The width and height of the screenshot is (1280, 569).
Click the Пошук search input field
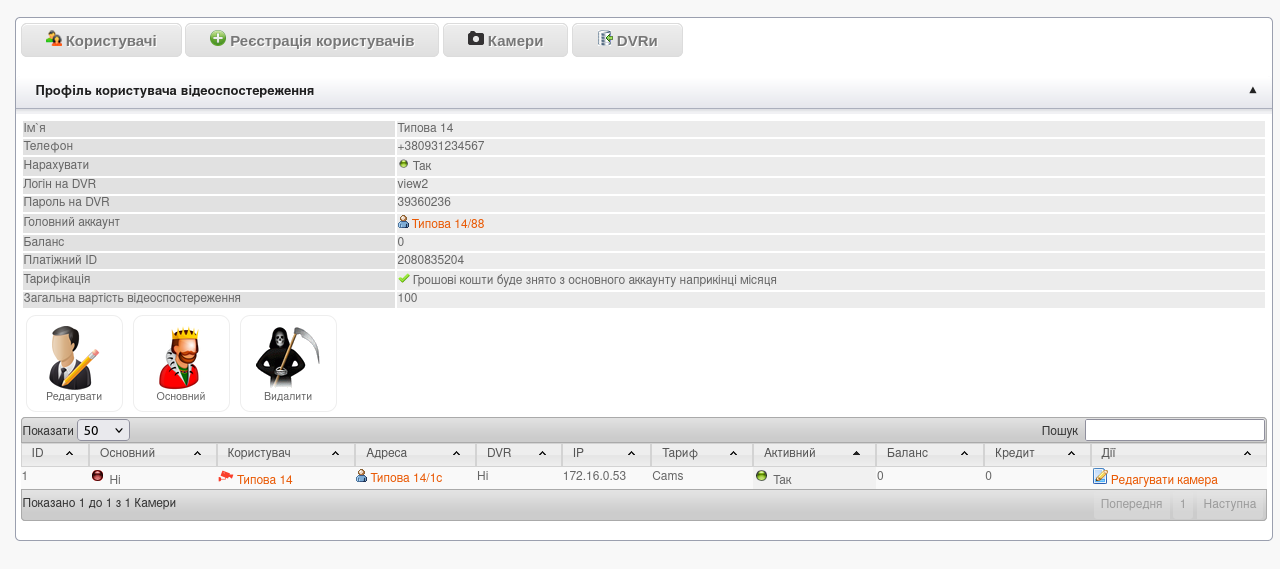point(1174,430)
